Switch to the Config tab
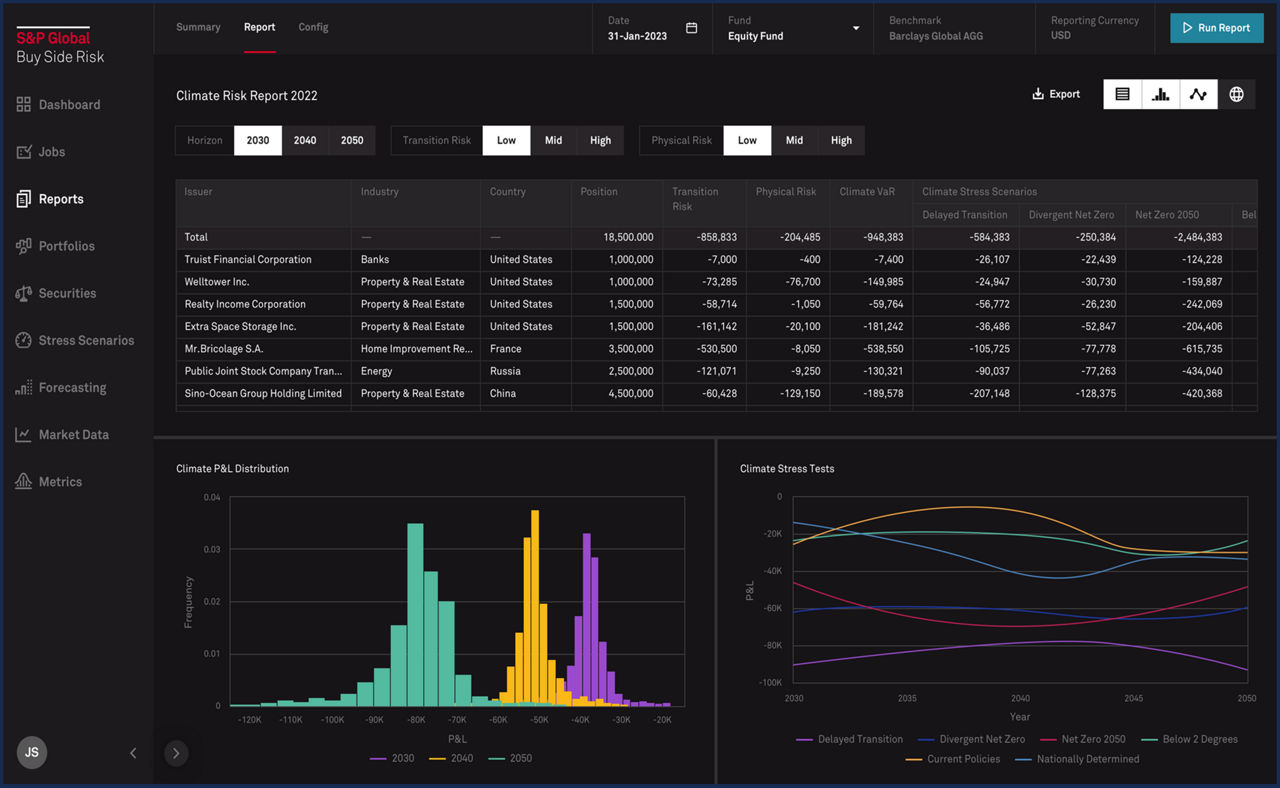 (313, 27)
